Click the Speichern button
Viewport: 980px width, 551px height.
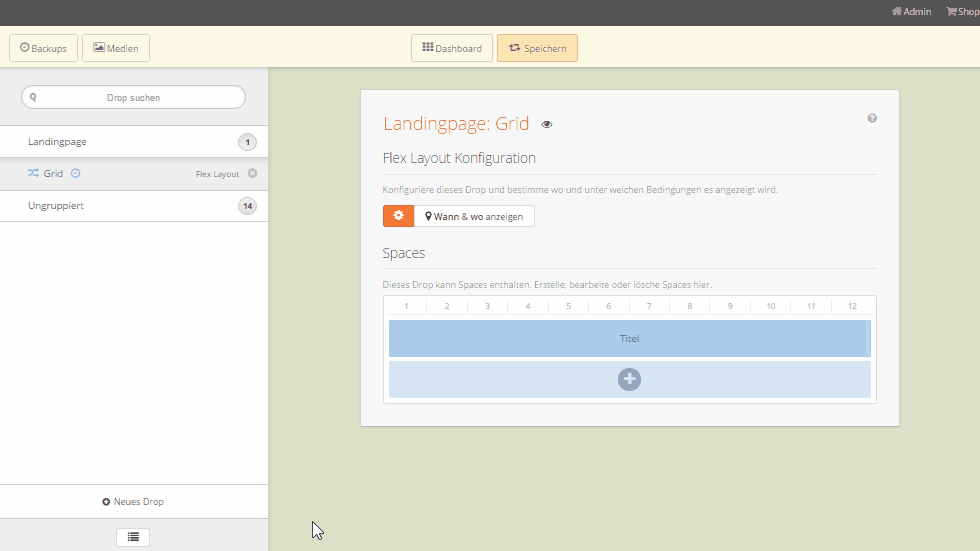point(537,48)
